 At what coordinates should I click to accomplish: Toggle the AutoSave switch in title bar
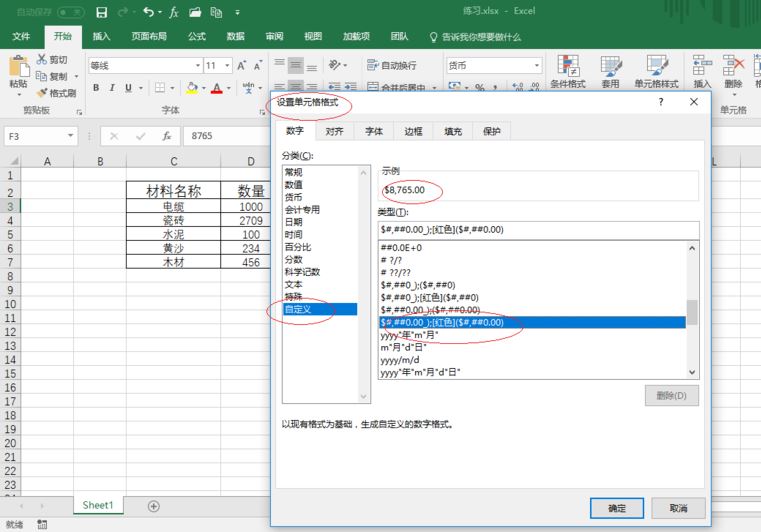pyautogui.click(x=71, y=12)
